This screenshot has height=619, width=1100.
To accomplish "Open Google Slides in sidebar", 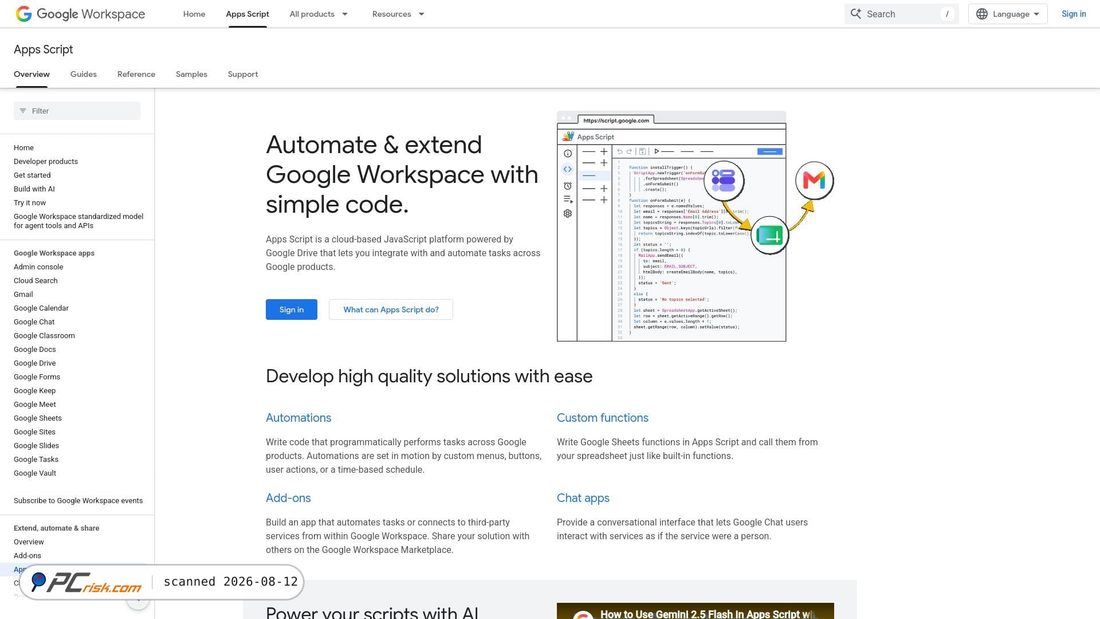I will (36, 446).
